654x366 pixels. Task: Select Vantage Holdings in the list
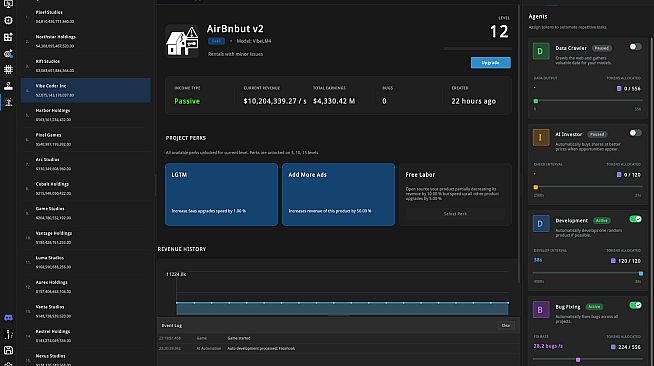pyautogui.click(x=86, y=238)
